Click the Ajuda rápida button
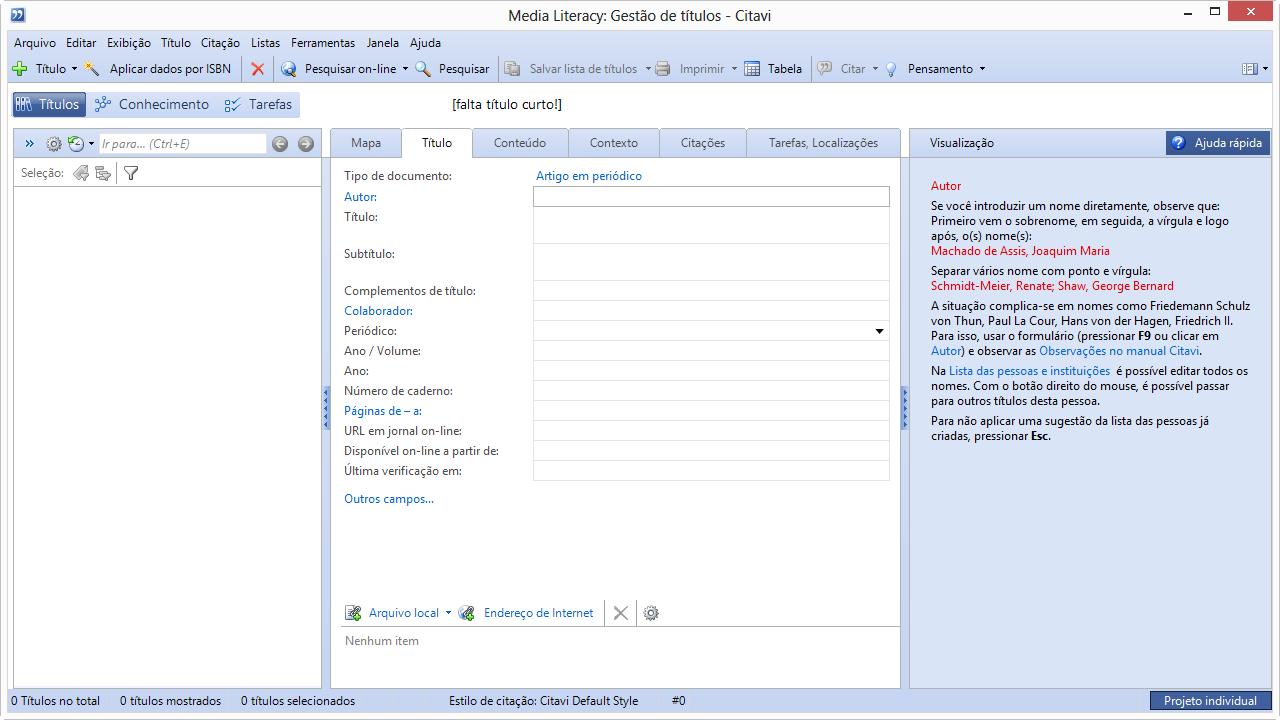1280x720 pixels. 1218,143
